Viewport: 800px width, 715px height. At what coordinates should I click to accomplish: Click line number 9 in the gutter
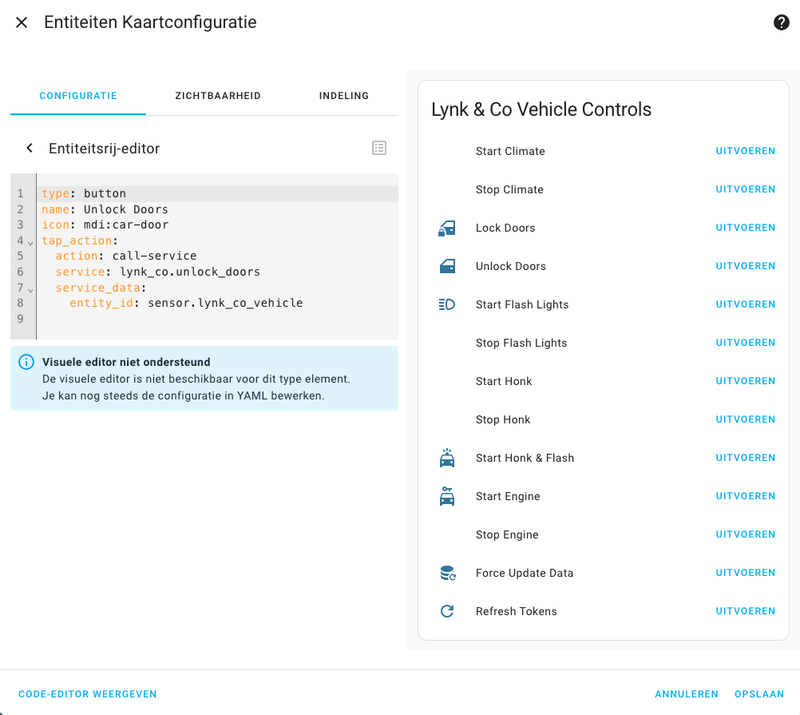click(x=20, y=319)
